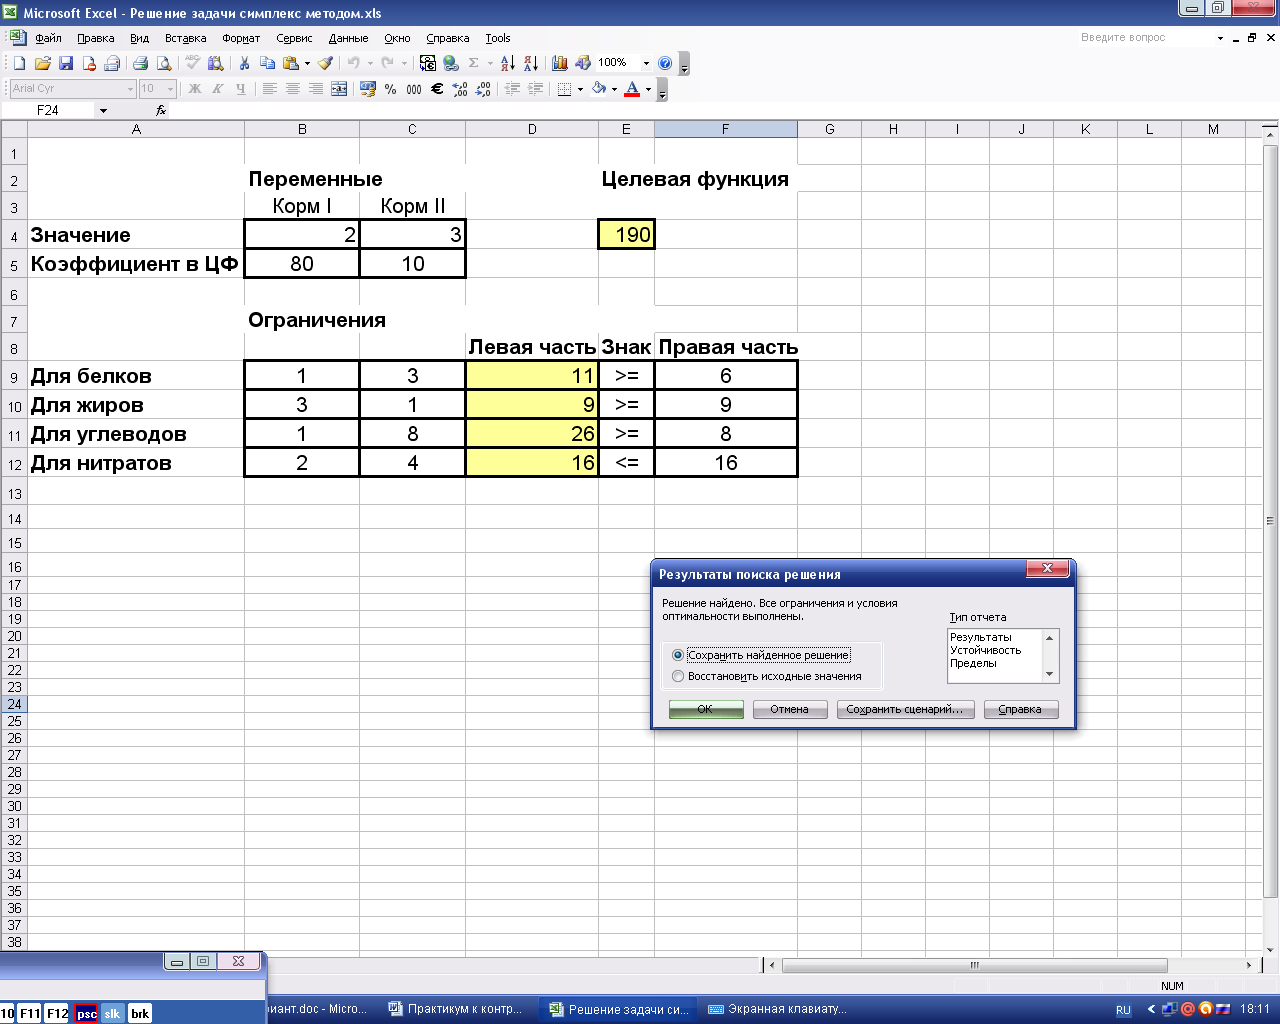The width and height of the screenshot is (1280, 1024).
Task: Expand the font name Arial Cyr dropdown
Action: [130, 89]
